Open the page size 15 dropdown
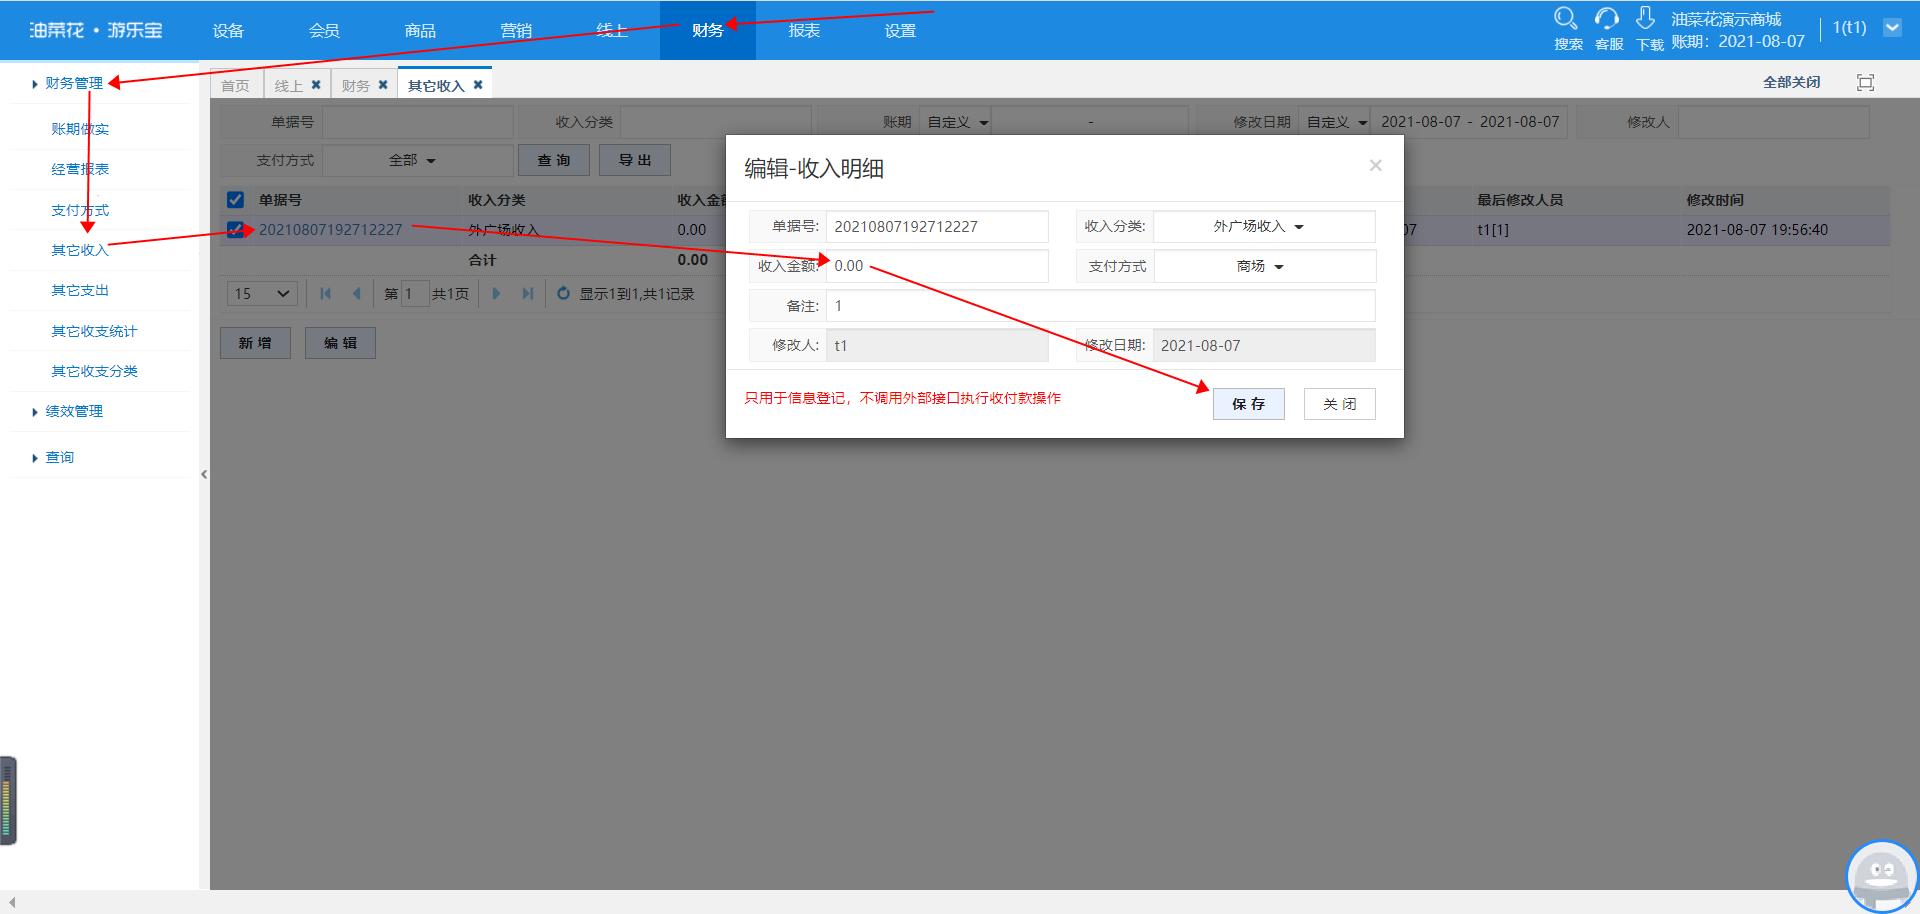The width and height of the screenshot is (1920, 914). 263,294
